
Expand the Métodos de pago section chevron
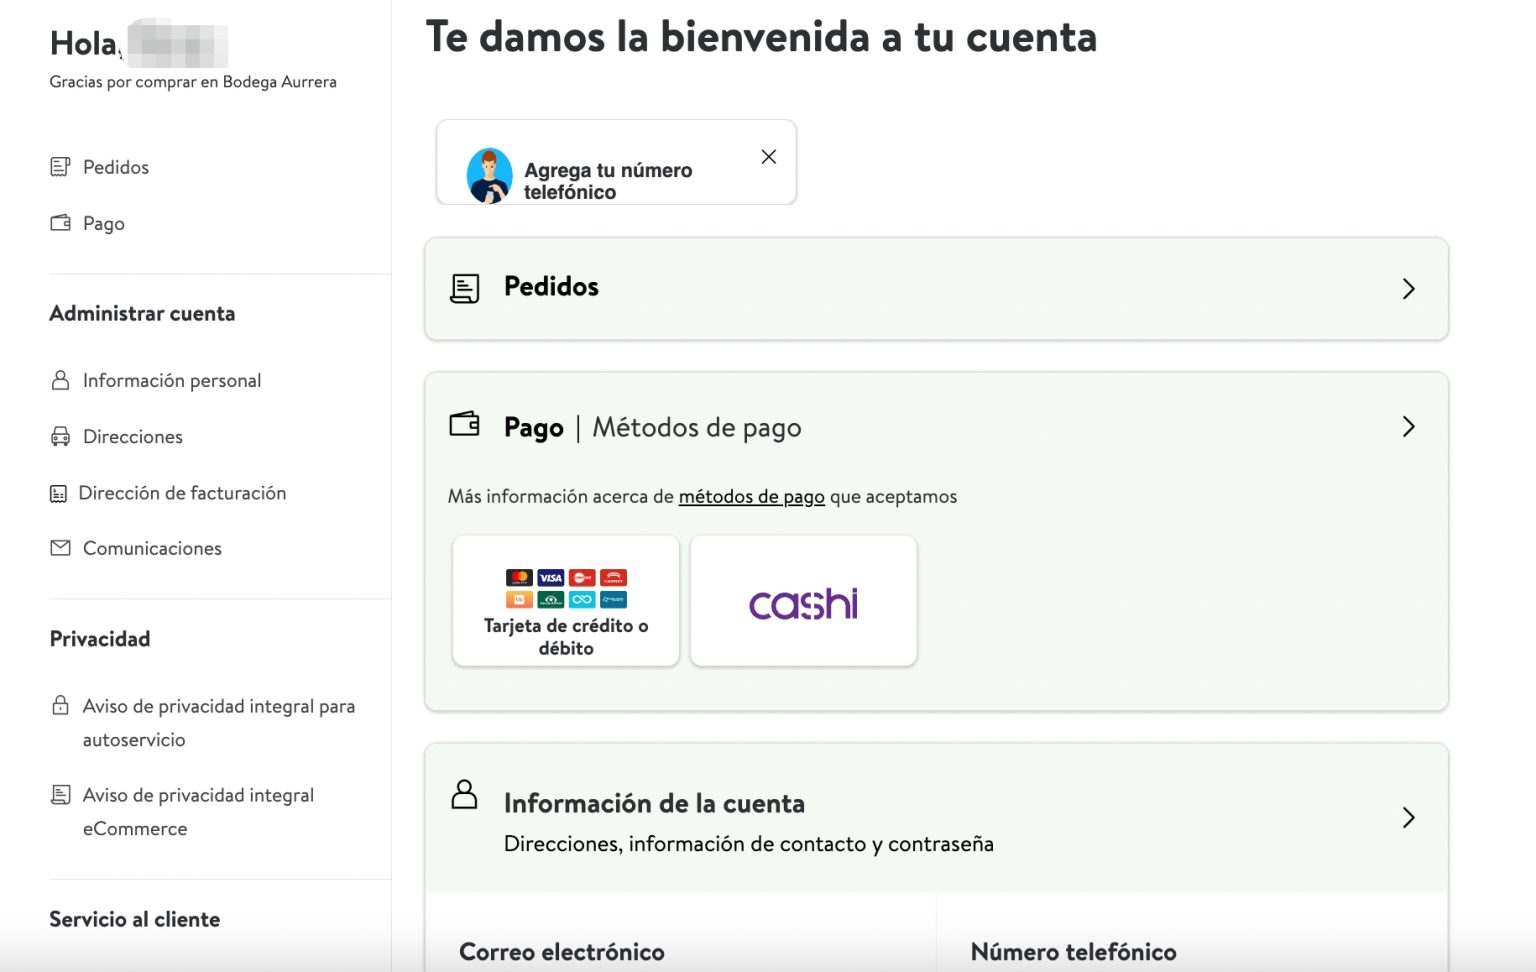tap(1409, 427)
